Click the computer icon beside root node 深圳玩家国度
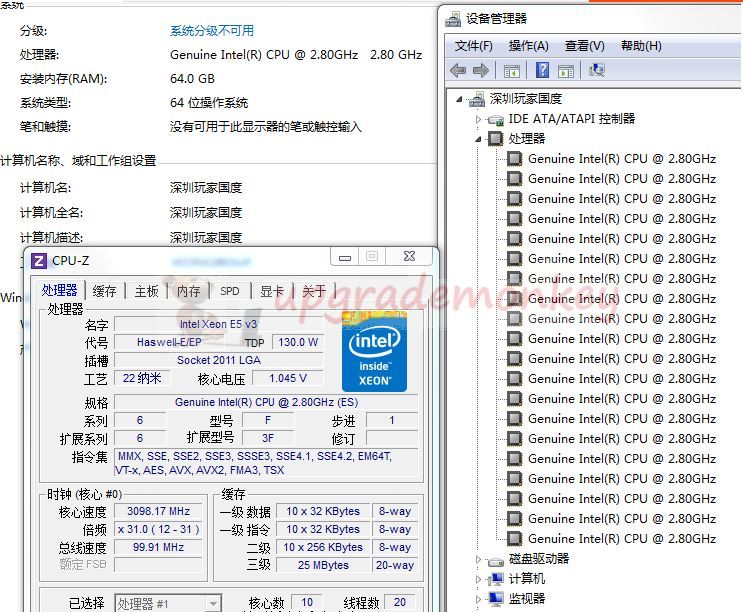 tap(476, 99)
